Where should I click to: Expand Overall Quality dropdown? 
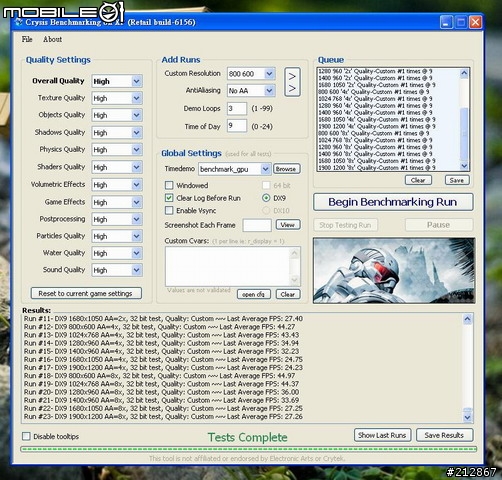[x=136, y=81]
